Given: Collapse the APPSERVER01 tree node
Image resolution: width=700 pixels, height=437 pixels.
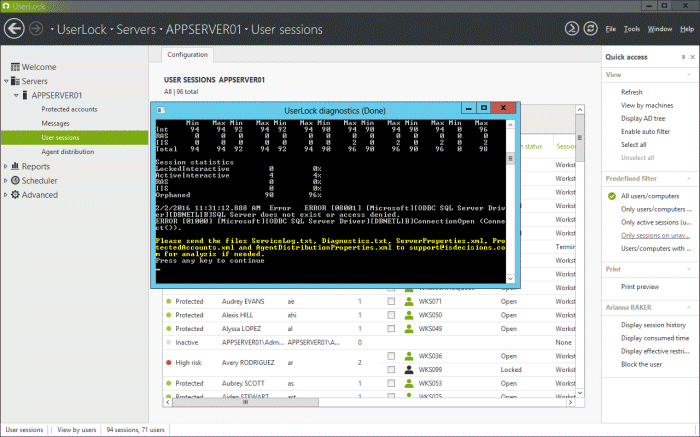Looking at the screenshot, I should 16,95.
